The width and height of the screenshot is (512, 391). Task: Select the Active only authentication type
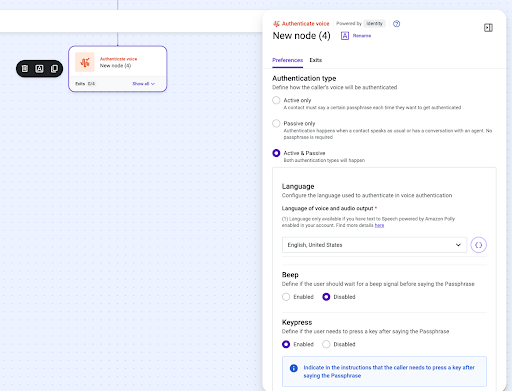click(x=276, y=100)
